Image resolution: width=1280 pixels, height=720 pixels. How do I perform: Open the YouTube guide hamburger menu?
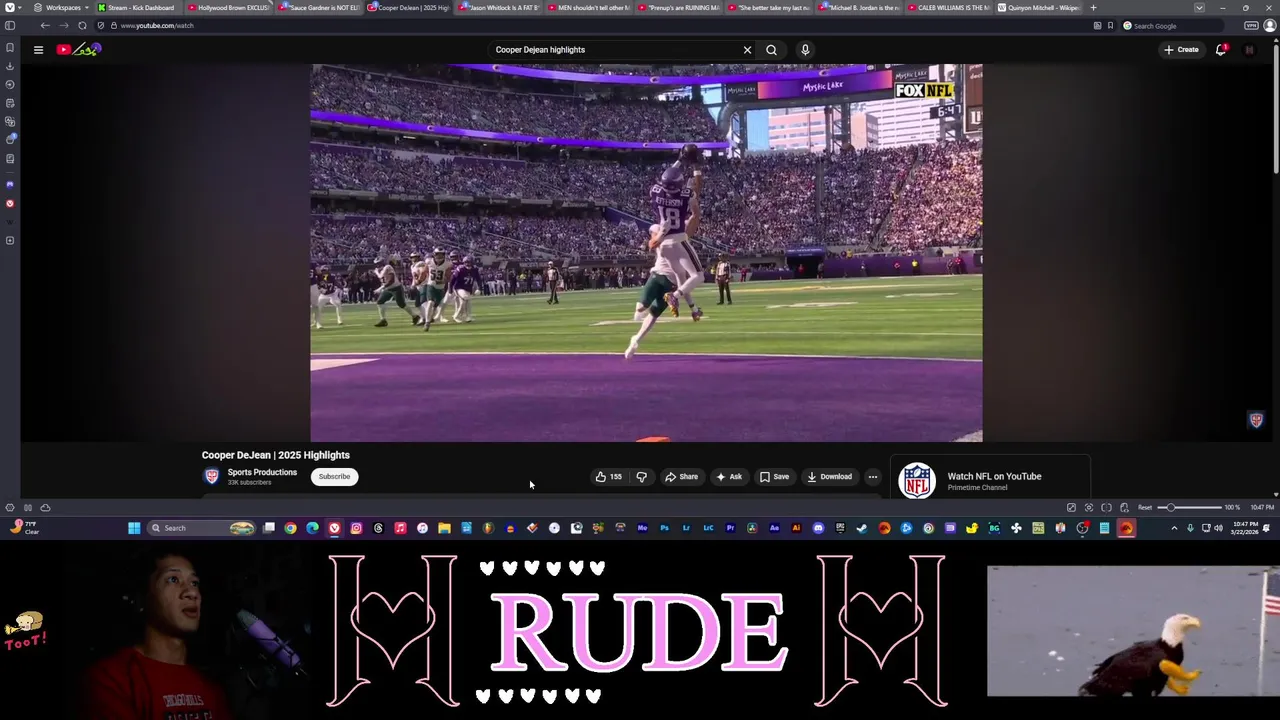[38, 49]
